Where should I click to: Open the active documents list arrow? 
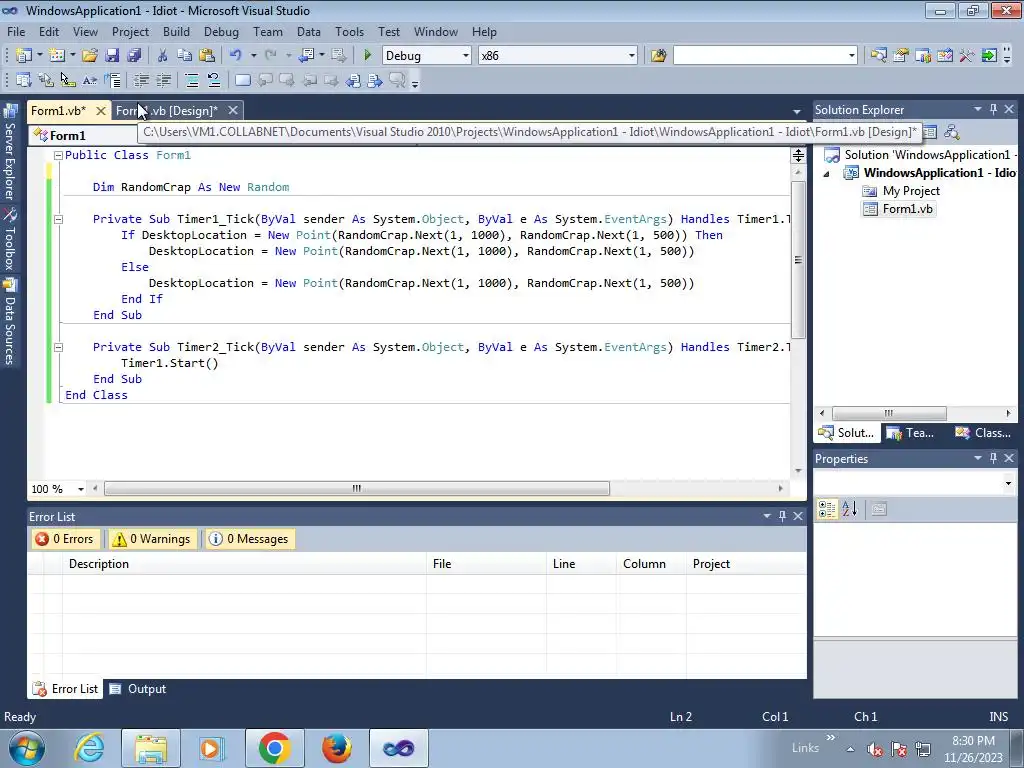click(796, 112)
